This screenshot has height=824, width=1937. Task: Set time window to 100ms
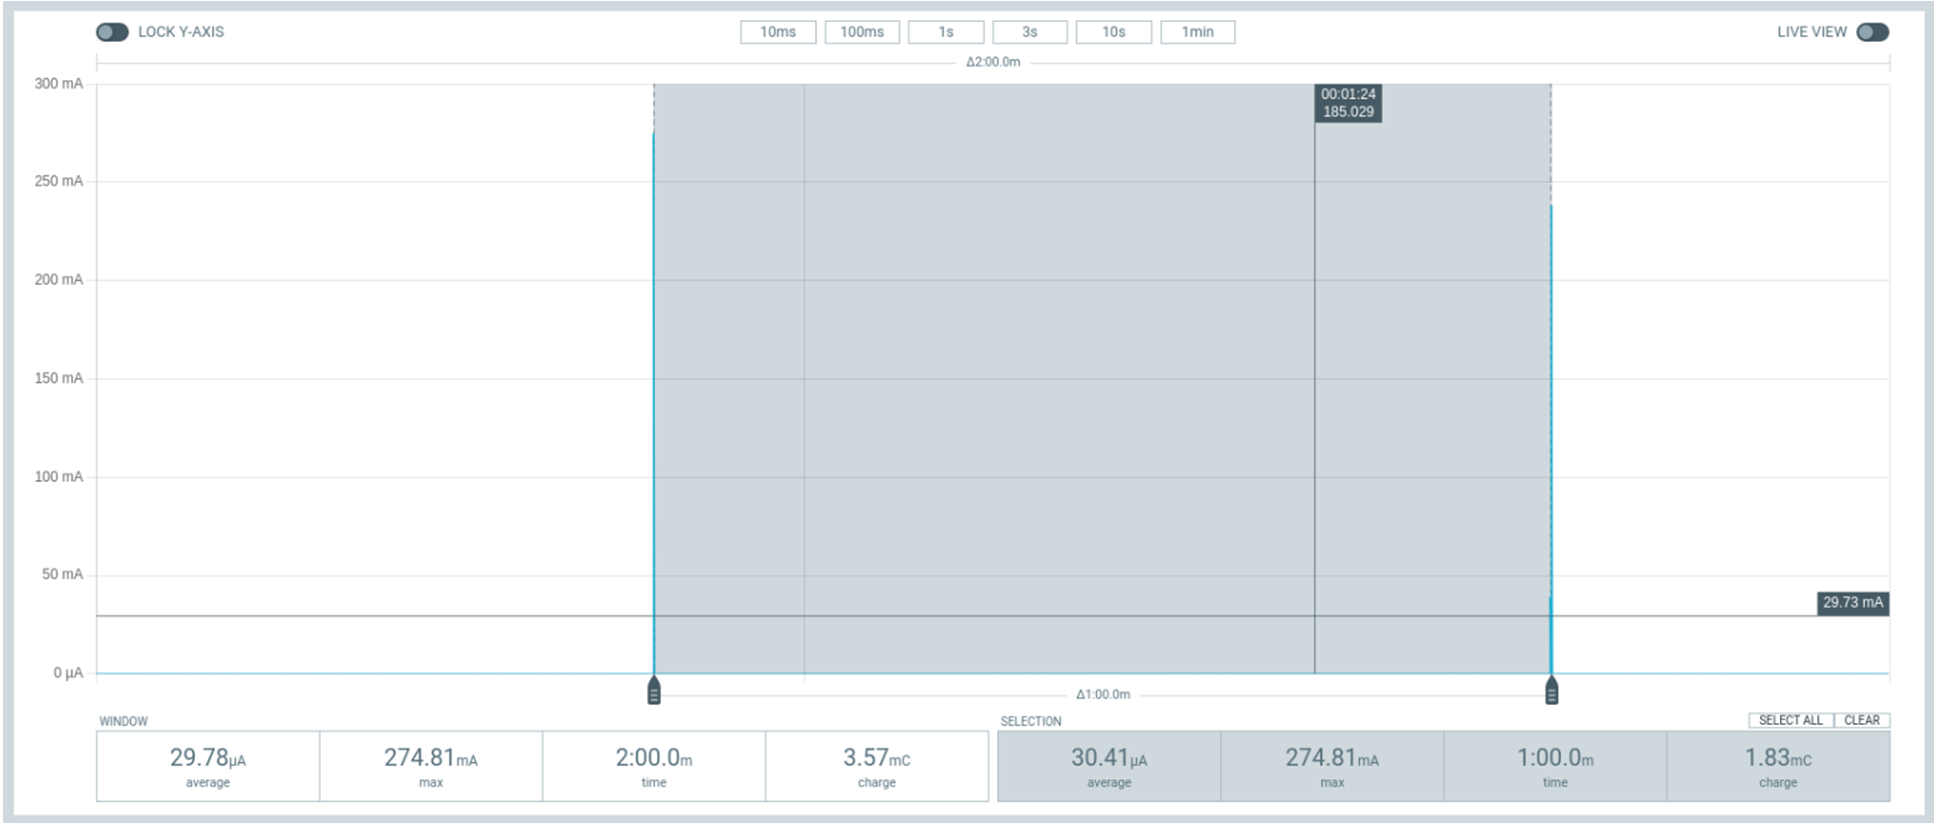[x=862, y=32]
